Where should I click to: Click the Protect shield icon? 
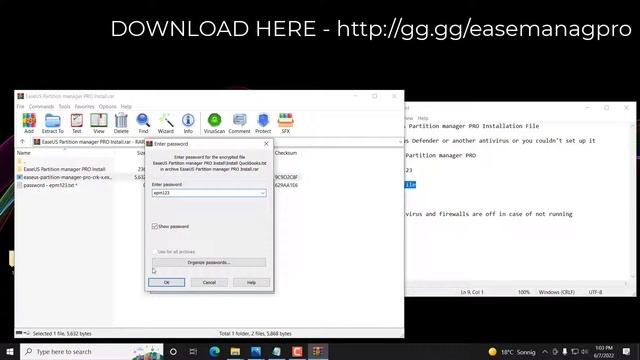click(x=263, y=123)
